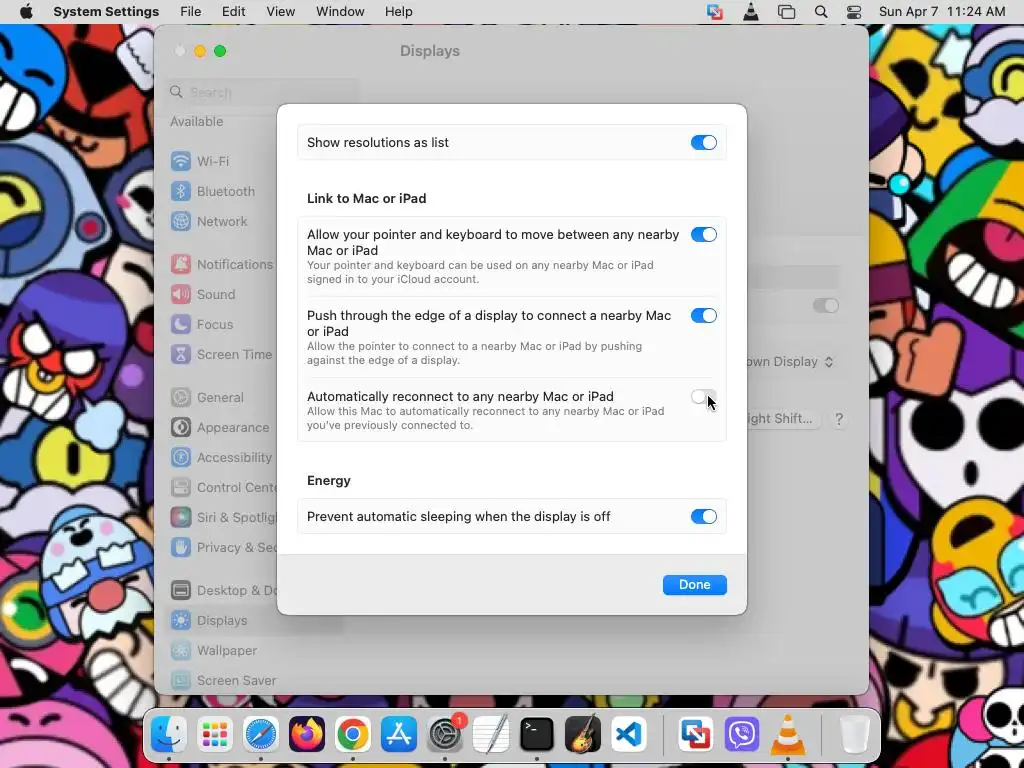
Task: Open Finder from the Dock
Action: (169, 735)
